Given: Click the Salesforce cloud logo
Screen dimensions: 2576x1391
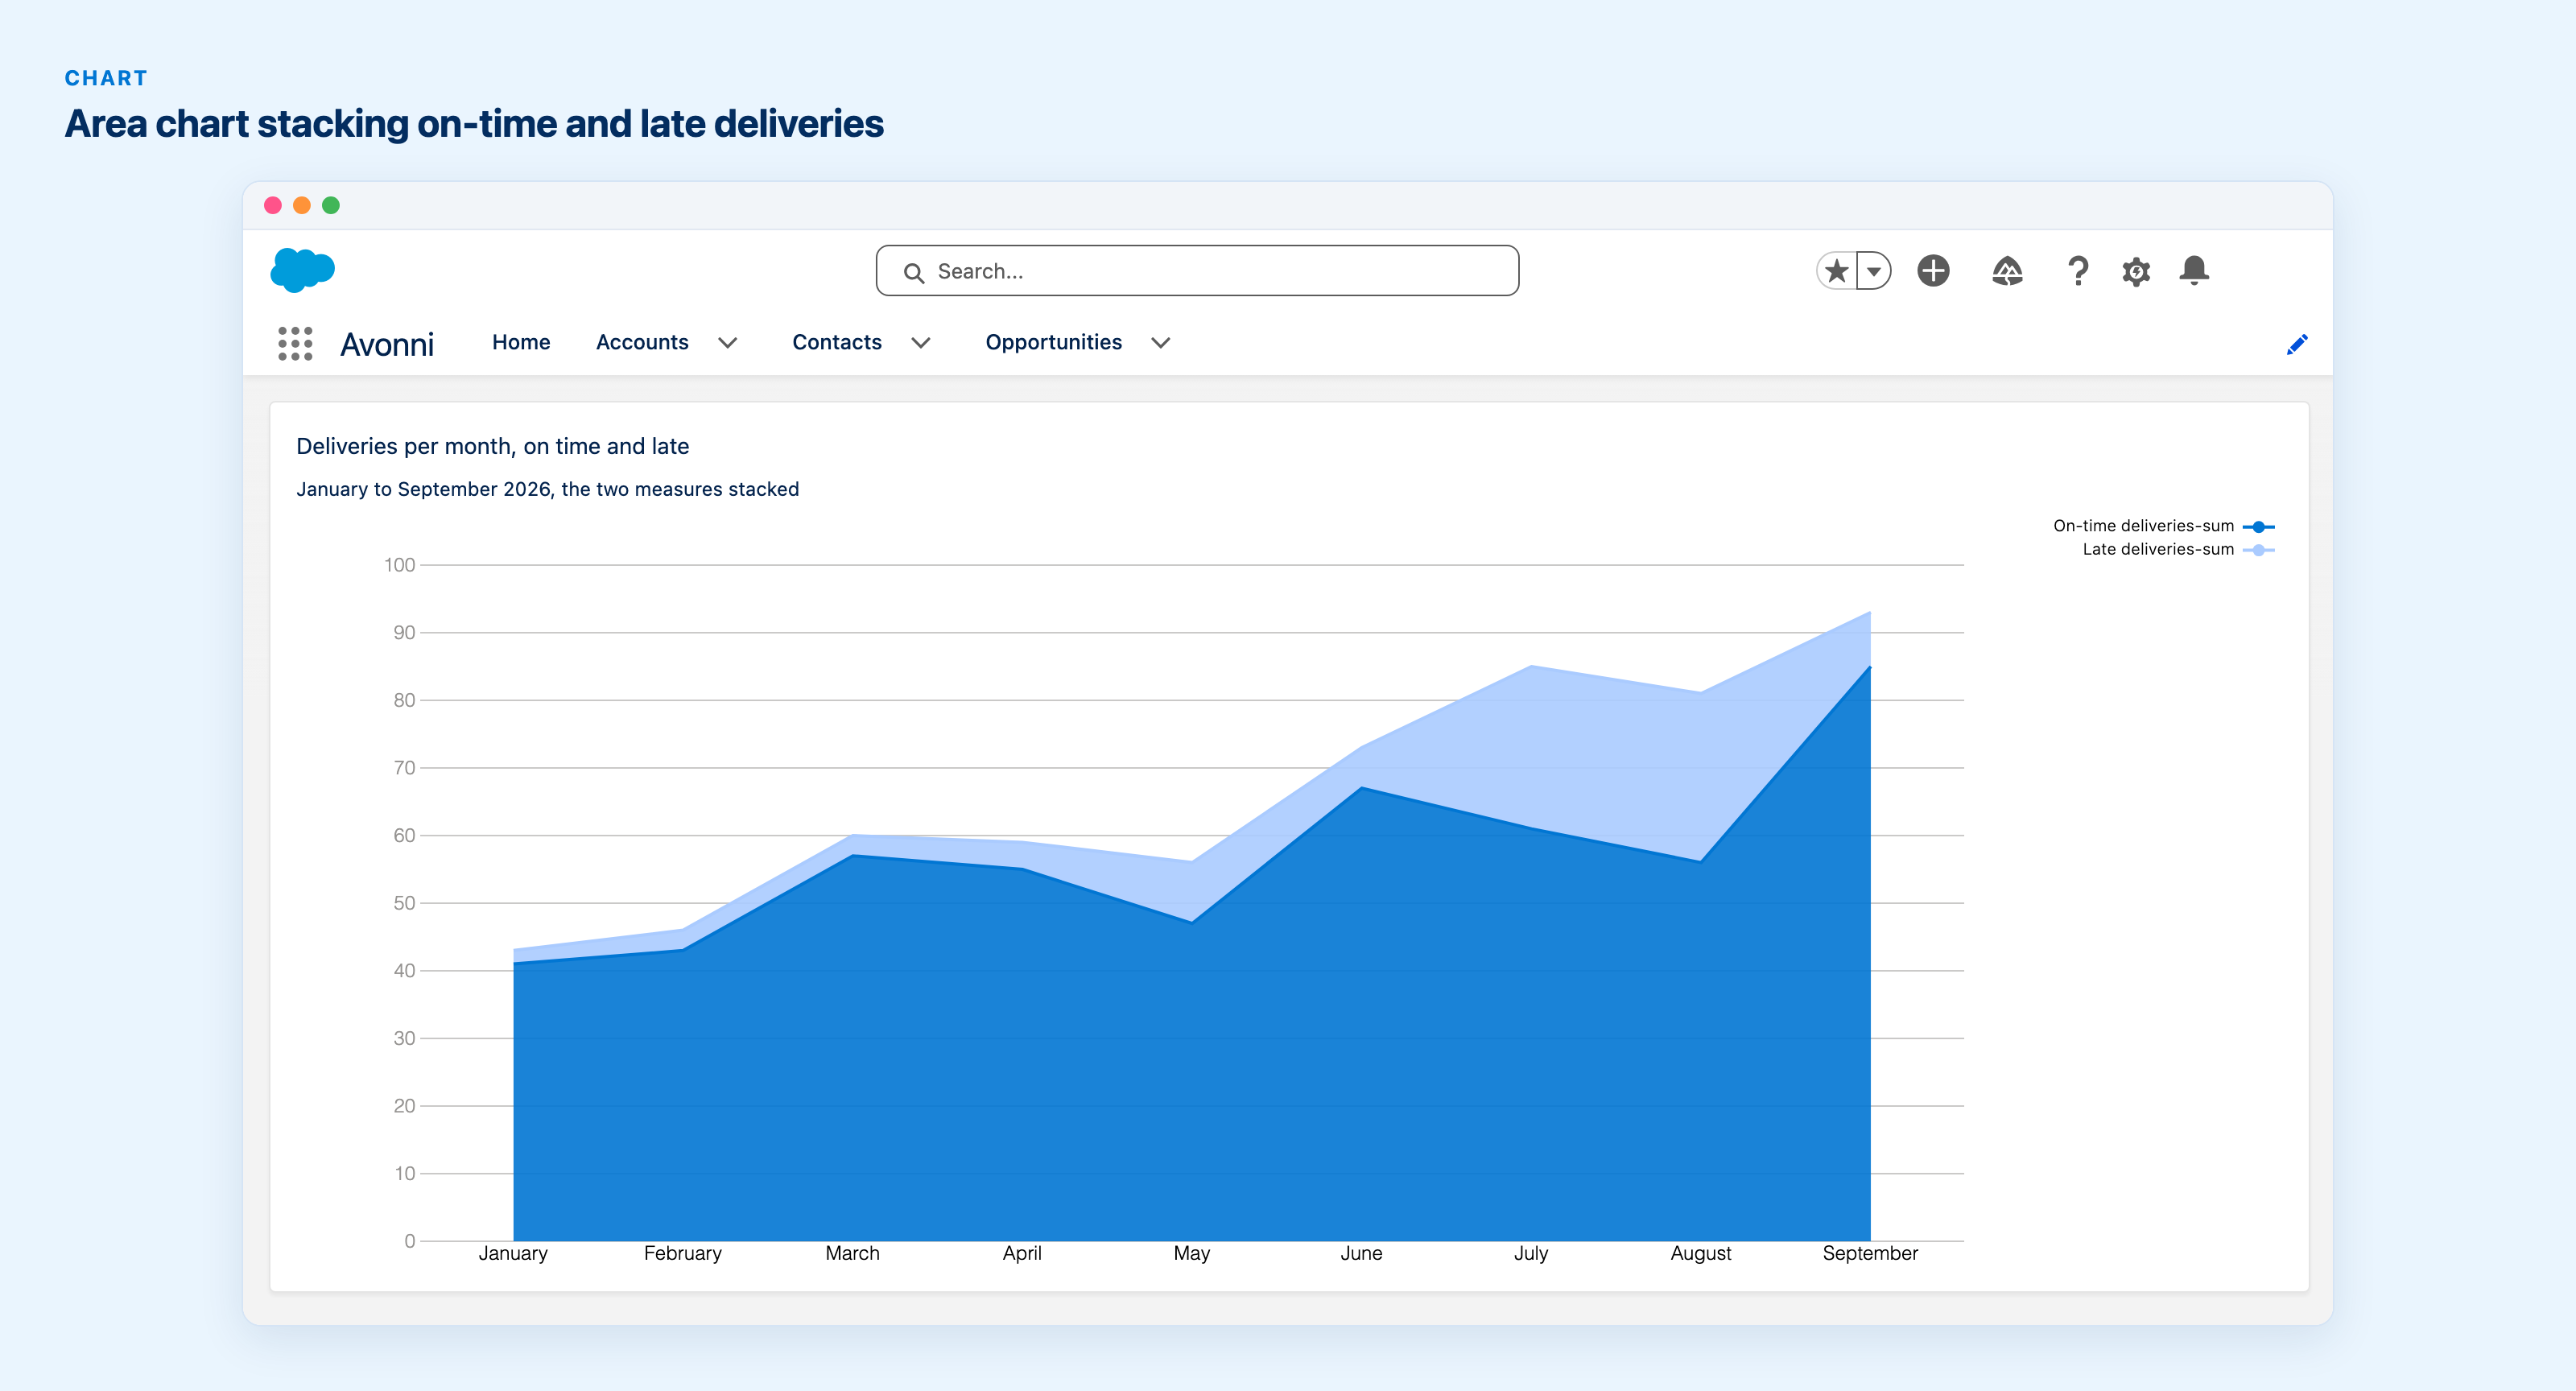Looking at the screenshot, I should pos(302,270).
